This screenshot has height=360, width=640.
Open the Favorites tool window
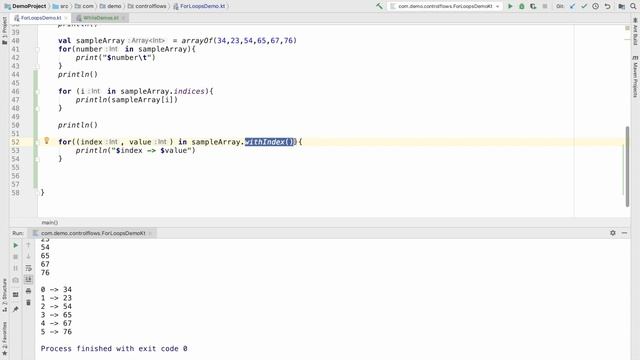pos(4,338)
